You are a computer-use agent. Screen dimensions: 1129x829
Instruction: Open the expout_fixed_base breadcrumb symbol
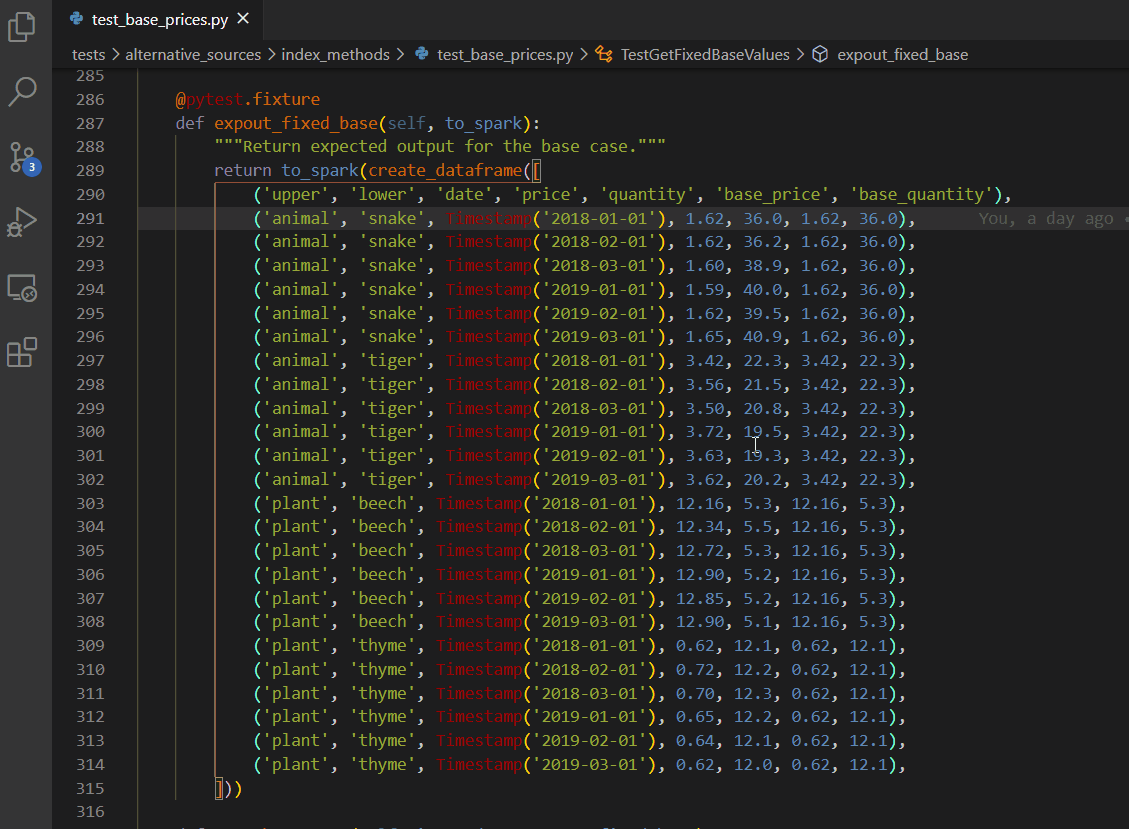pyautogui.click(x=902, y=54)
